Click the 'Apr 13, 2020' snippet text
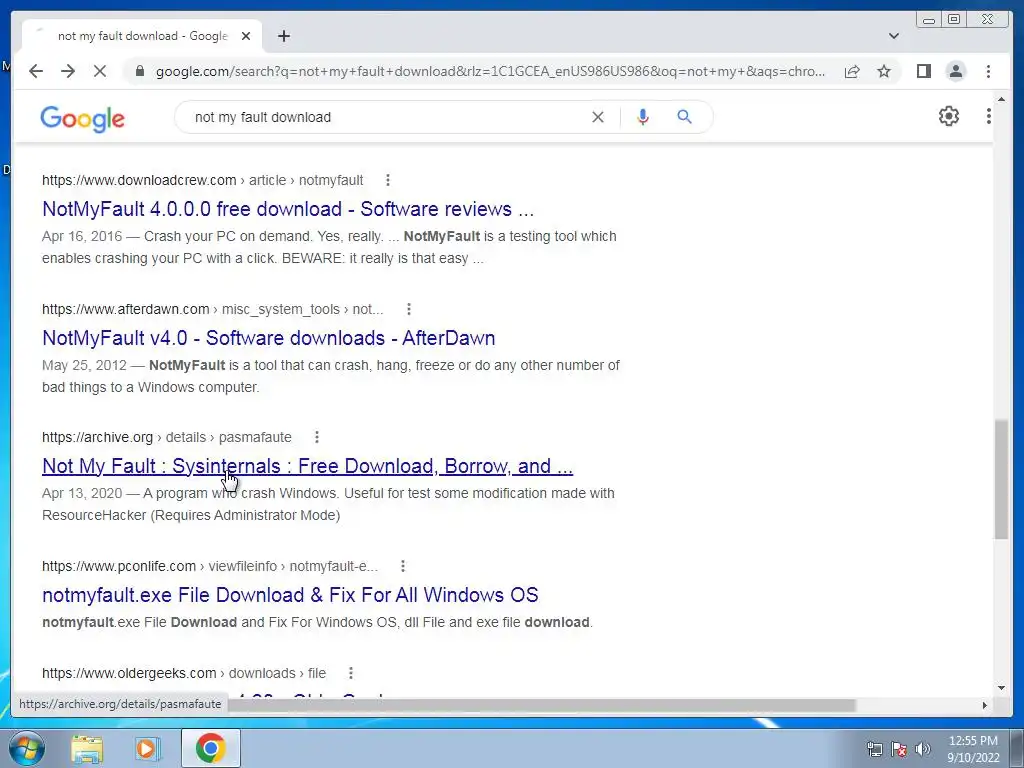The image size is (1024, 768). [82, 493]
